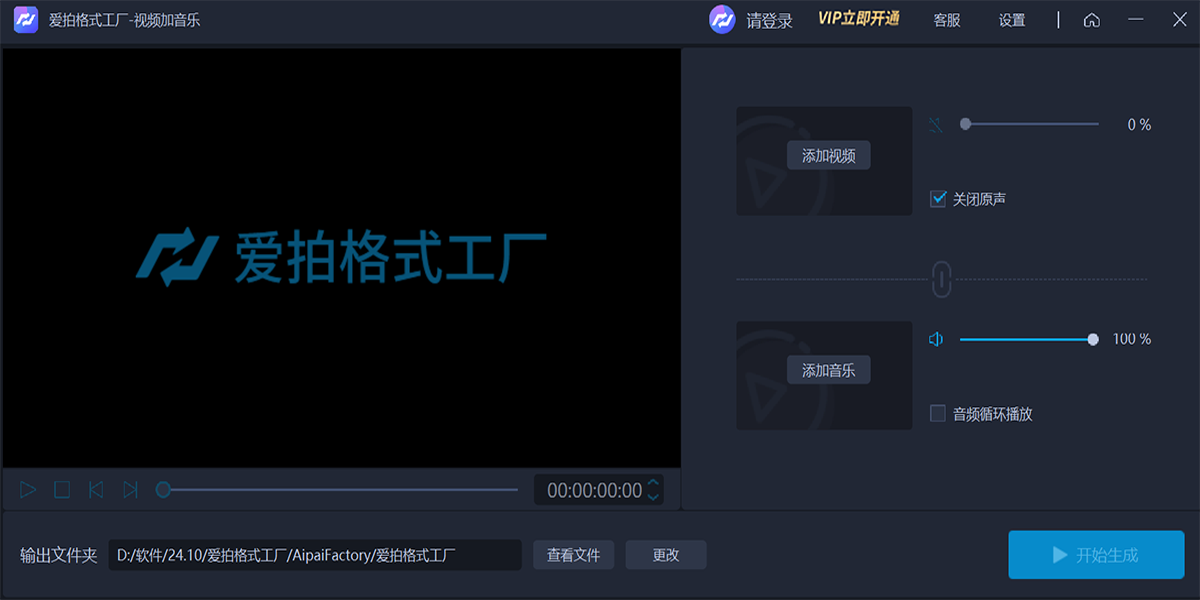
Task: Uncheck the 关闭原声 checkbox
Action: coord(937,199)
